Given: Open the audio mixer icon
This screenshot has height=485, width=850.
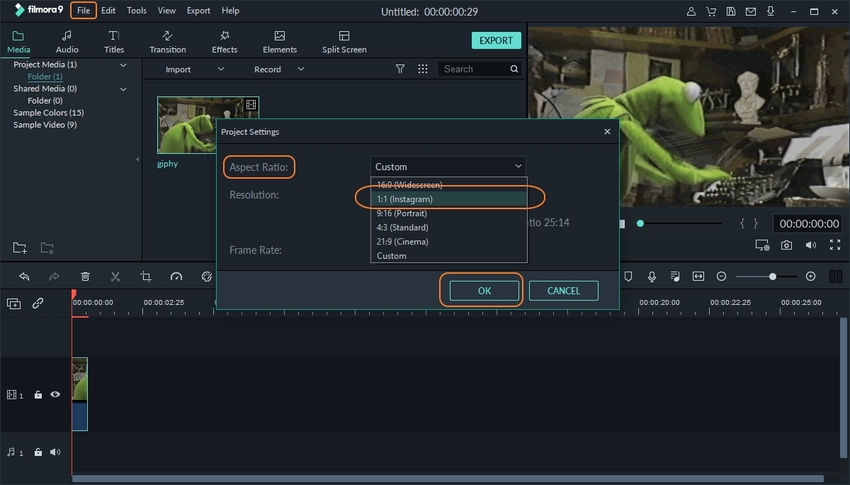Looking at the screenshot, I should (675, 276).
